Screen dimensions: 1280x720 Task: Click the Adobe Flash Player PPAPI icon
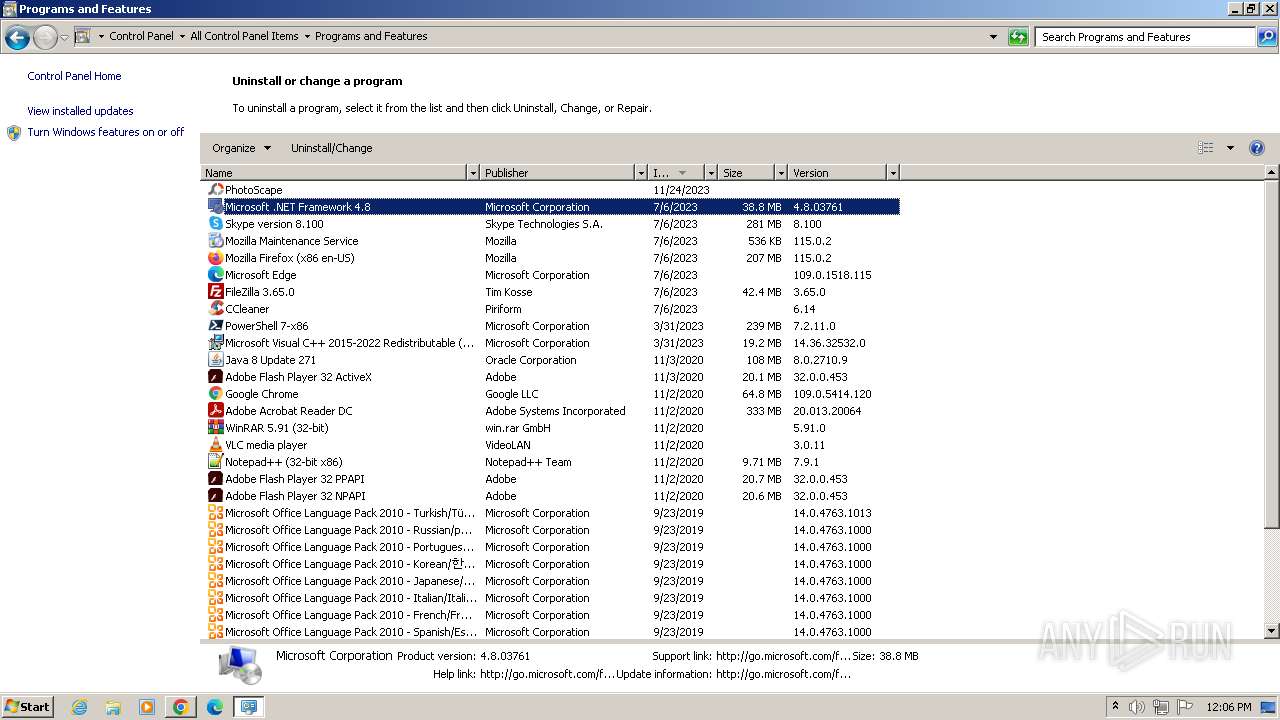[215, 479]
